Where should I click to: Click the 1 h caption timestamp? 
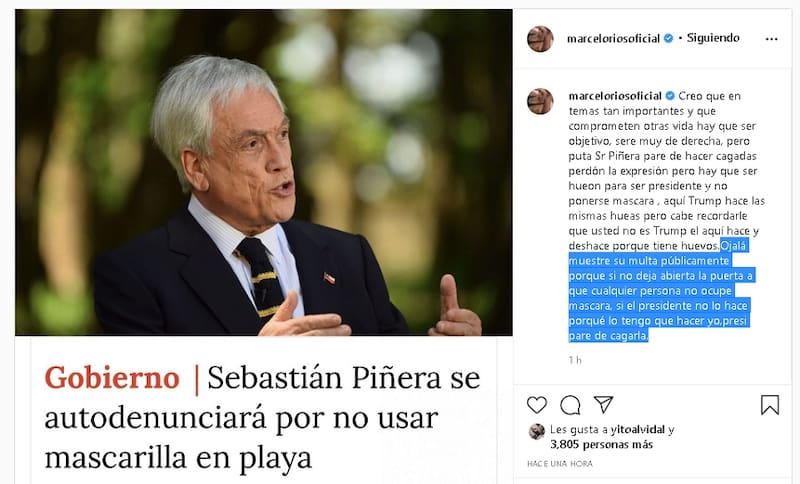pos(575,360)
